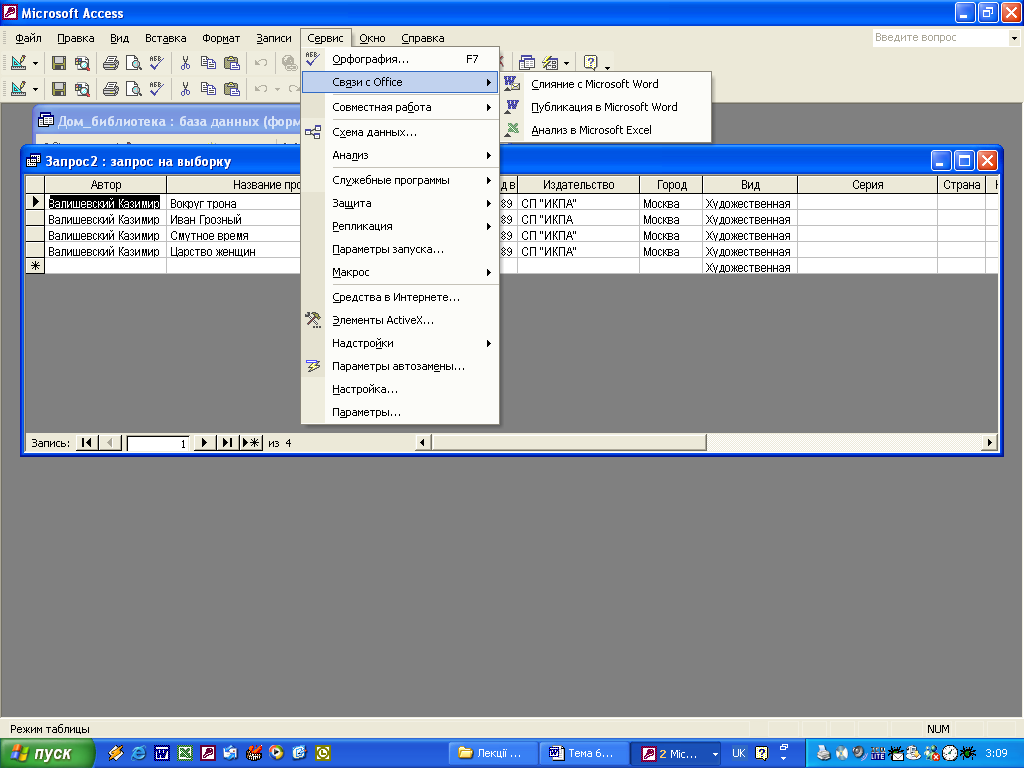
Task: Go to last record navigation button
Action: click(227, 443)
